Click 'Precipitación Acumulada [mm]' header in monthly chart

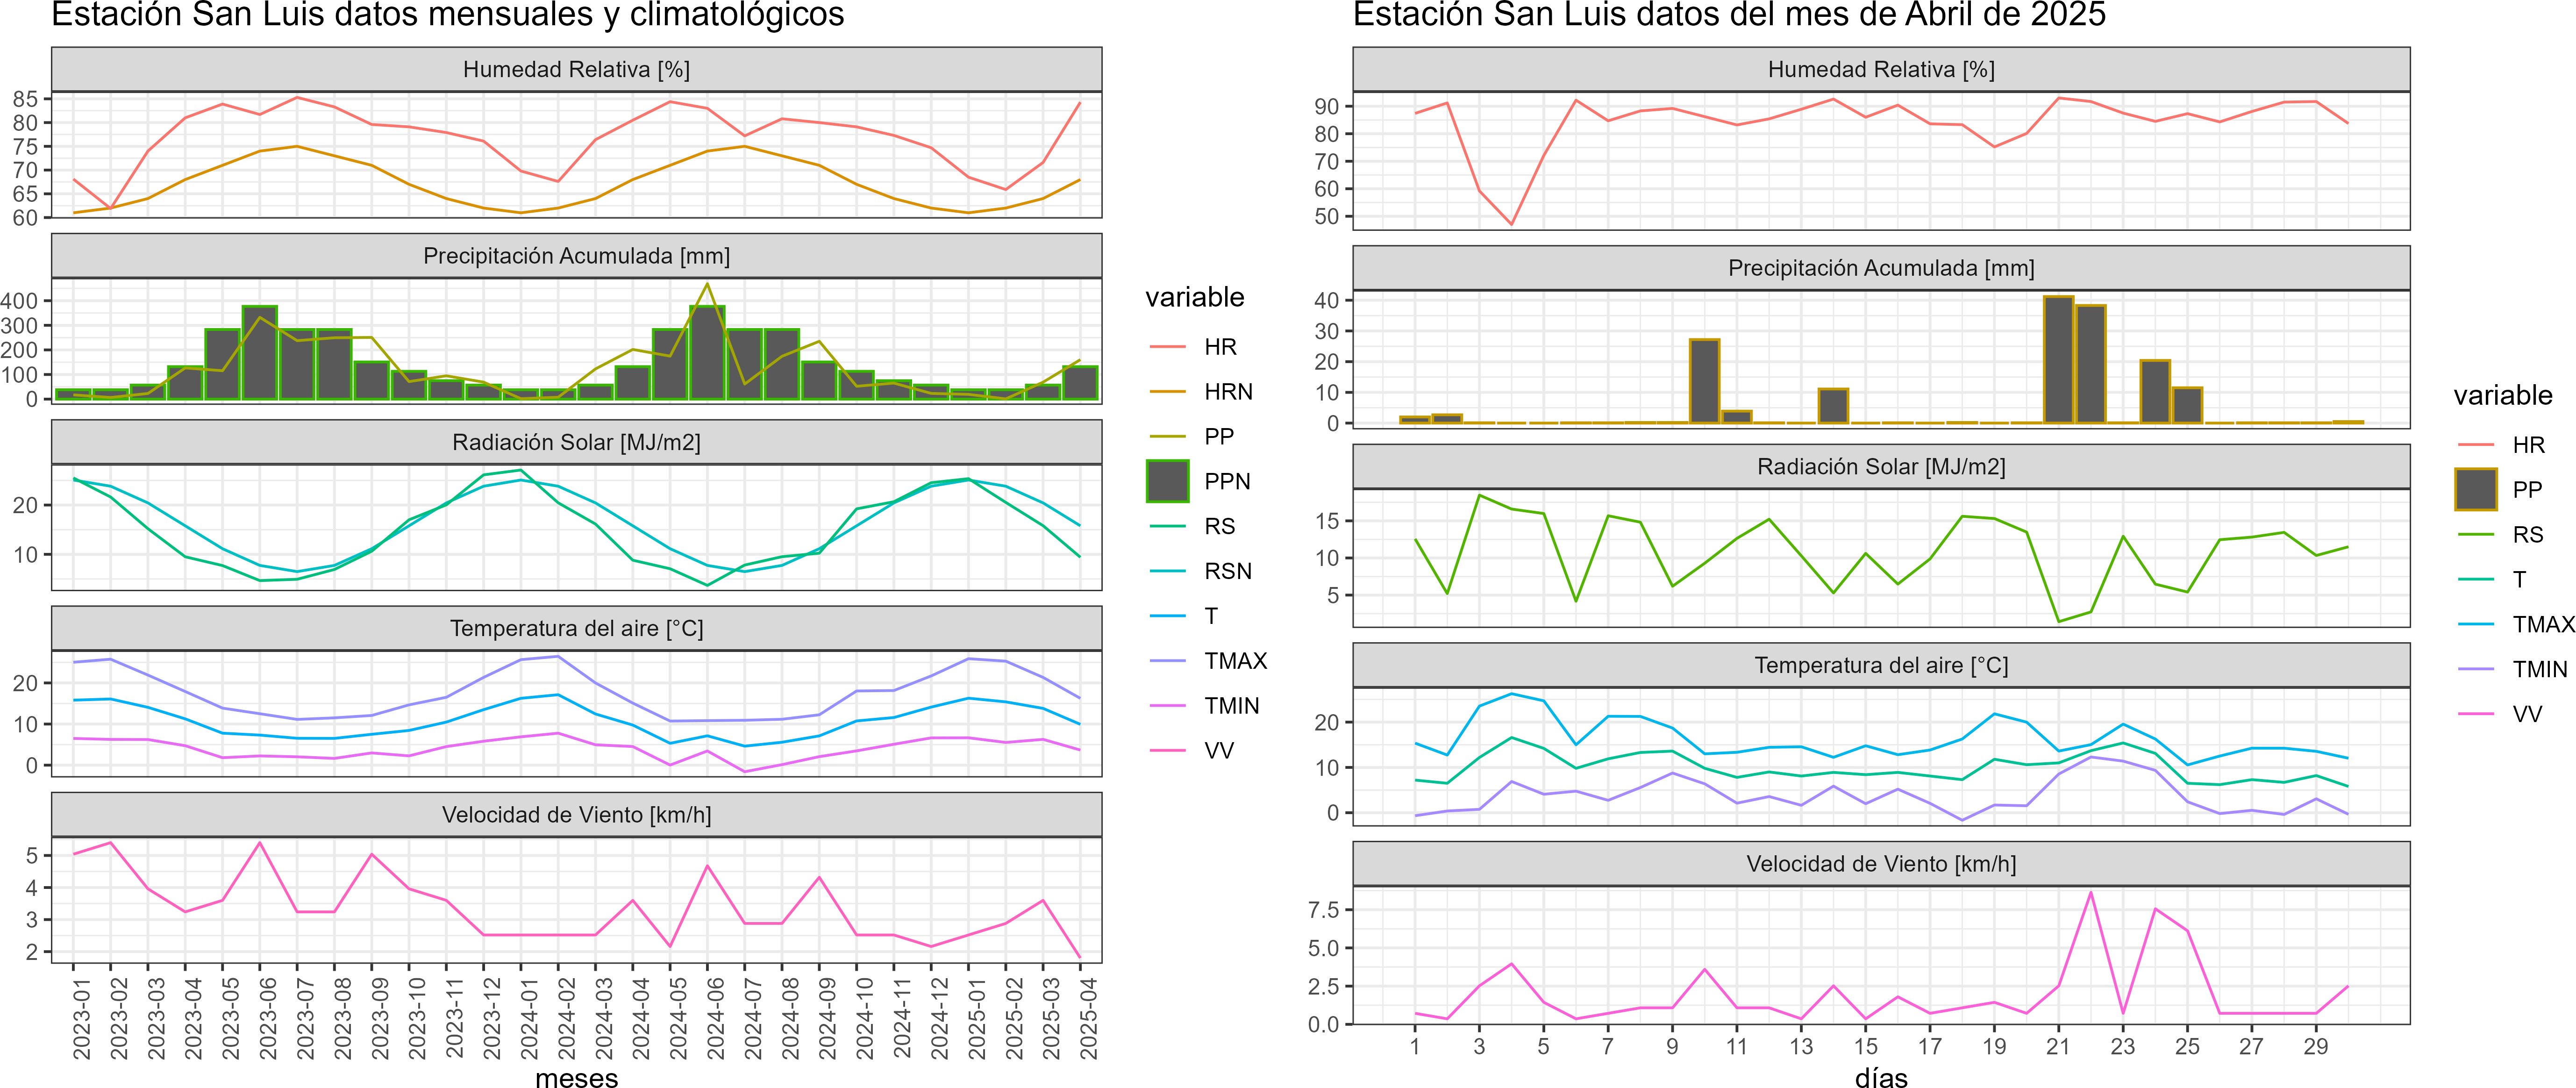point(576,256)
